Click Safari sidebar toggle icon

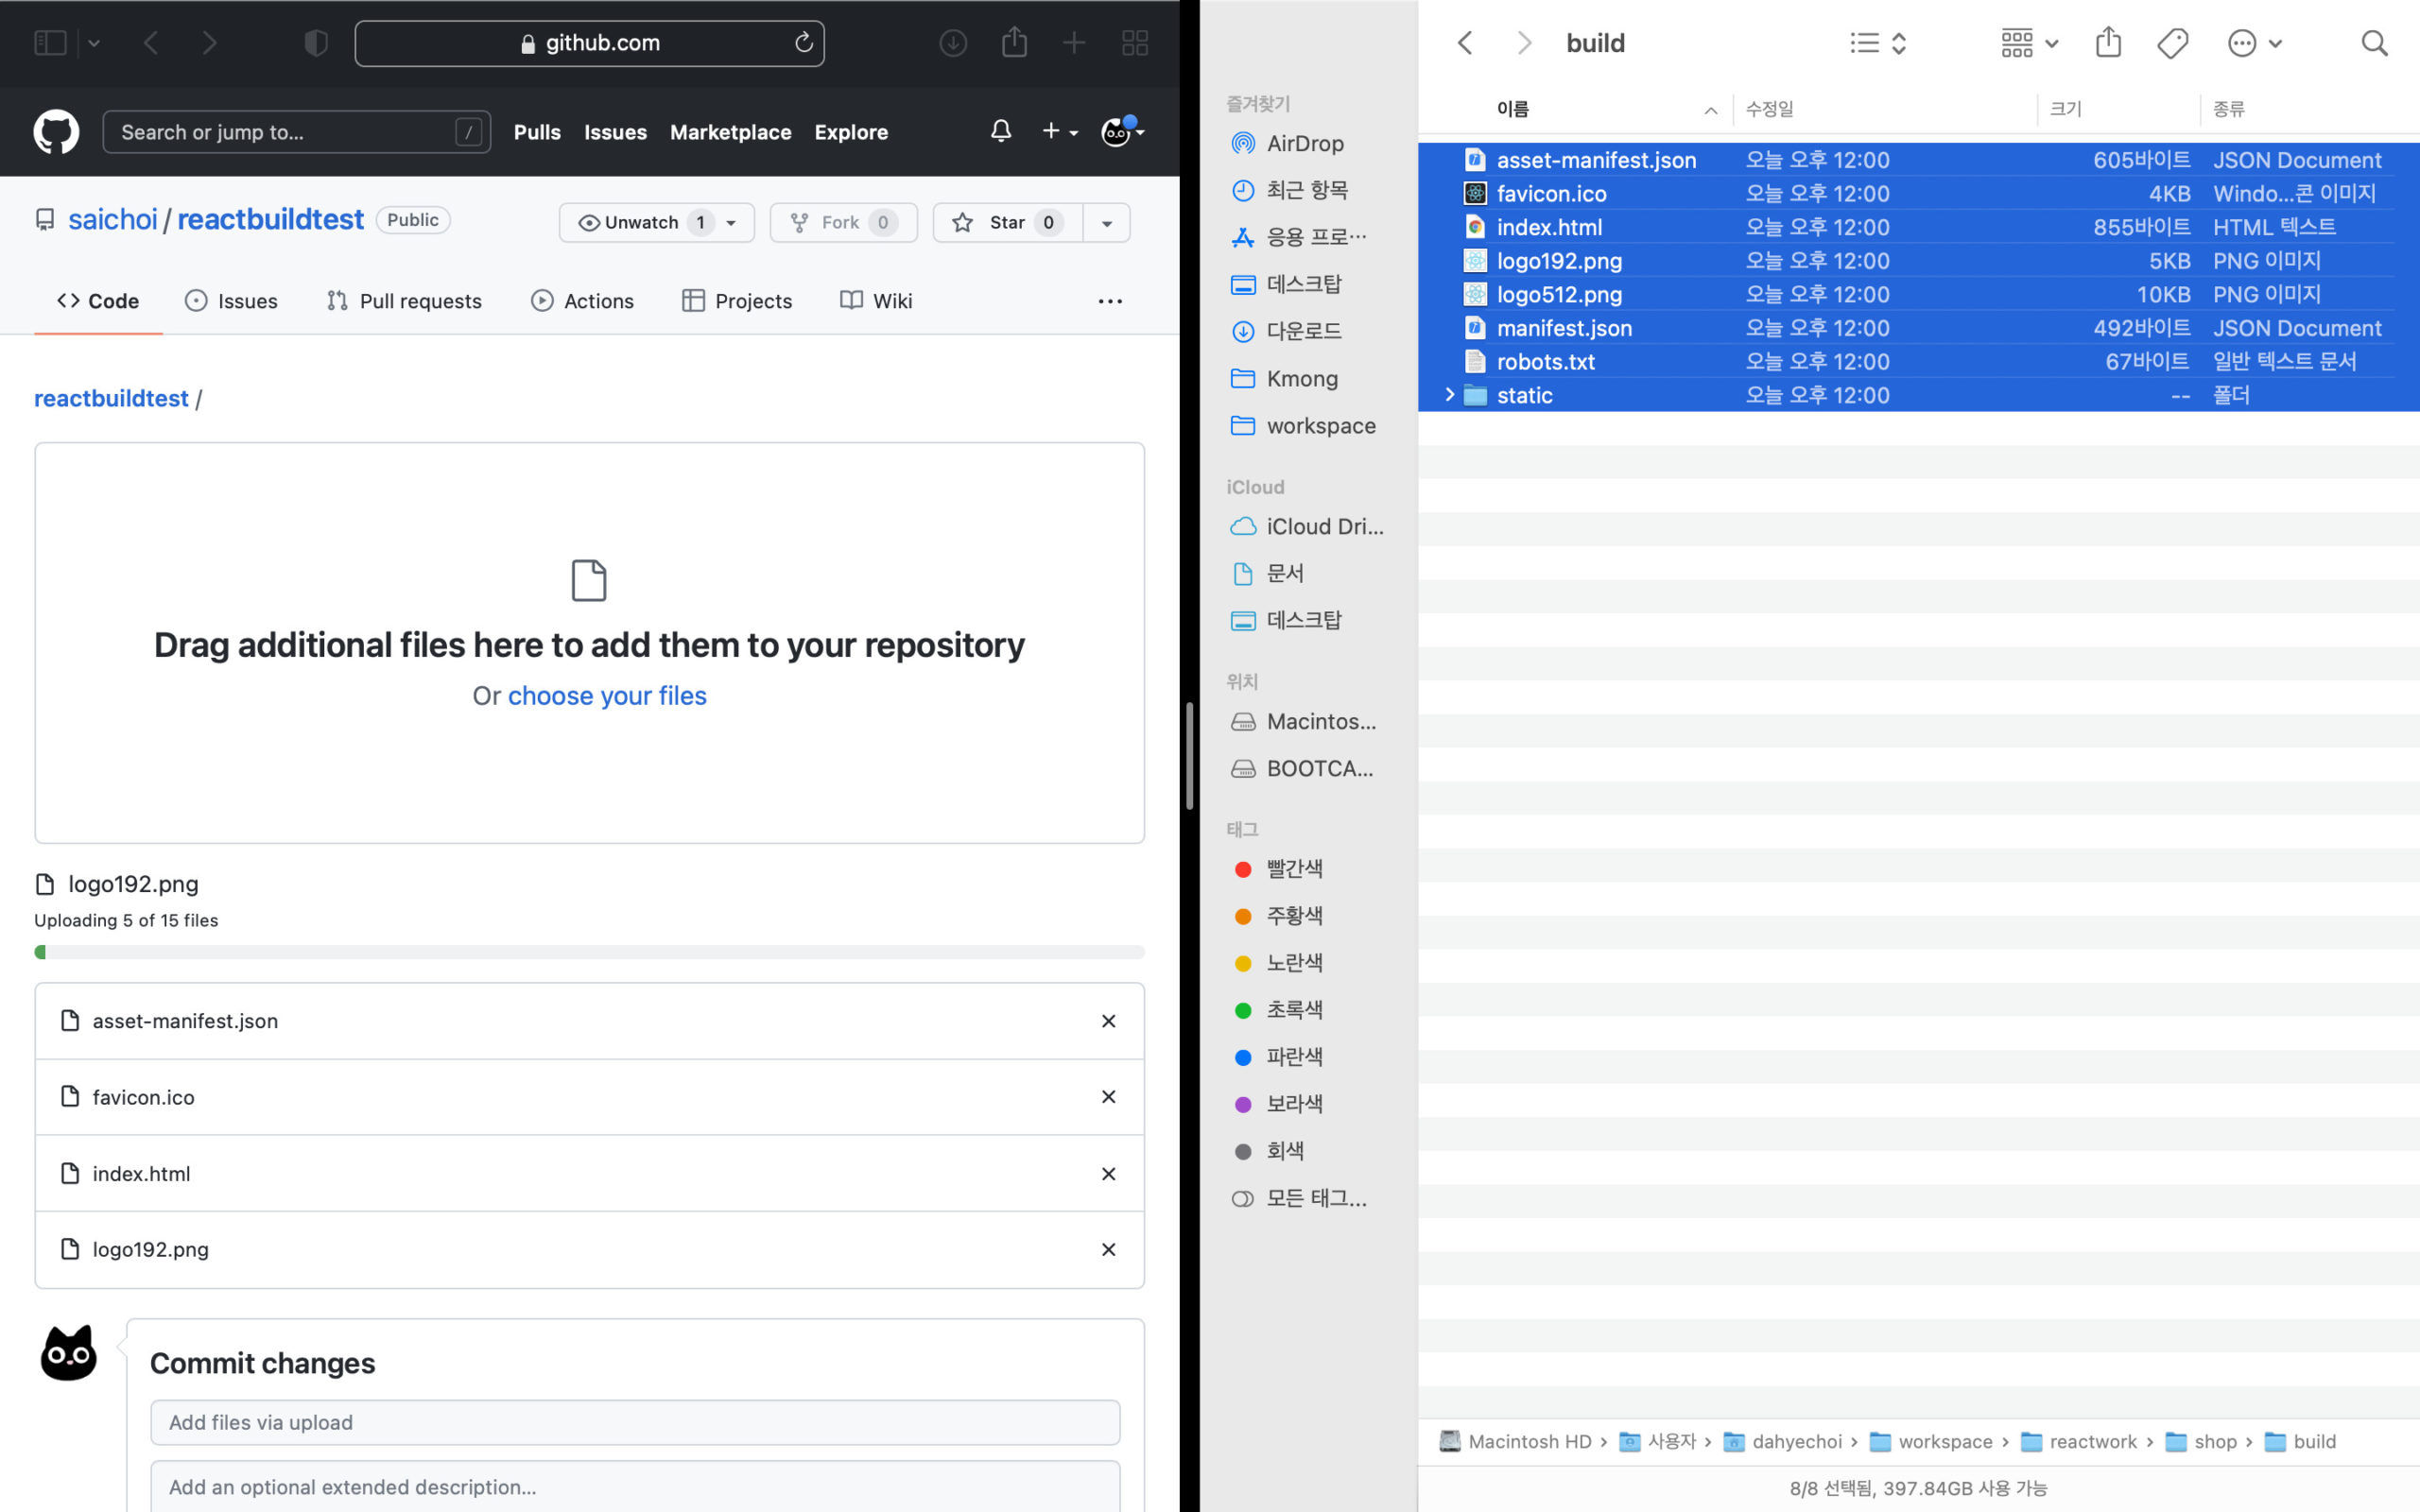(50, 43)
